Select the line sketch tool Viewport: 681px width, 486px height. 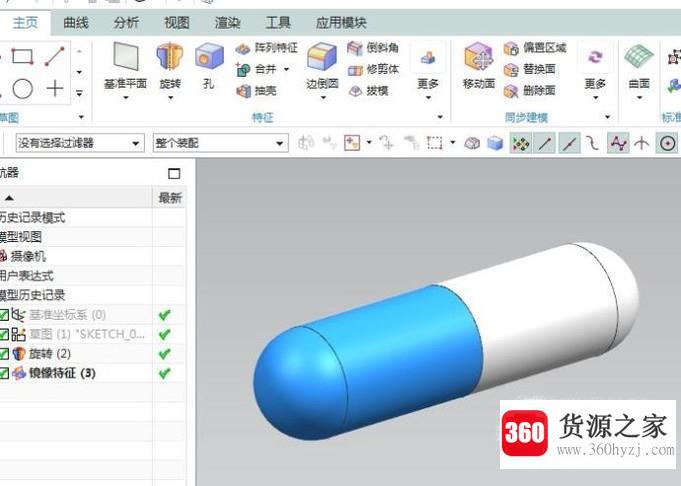pyautogui.click(x=55, y=57)
